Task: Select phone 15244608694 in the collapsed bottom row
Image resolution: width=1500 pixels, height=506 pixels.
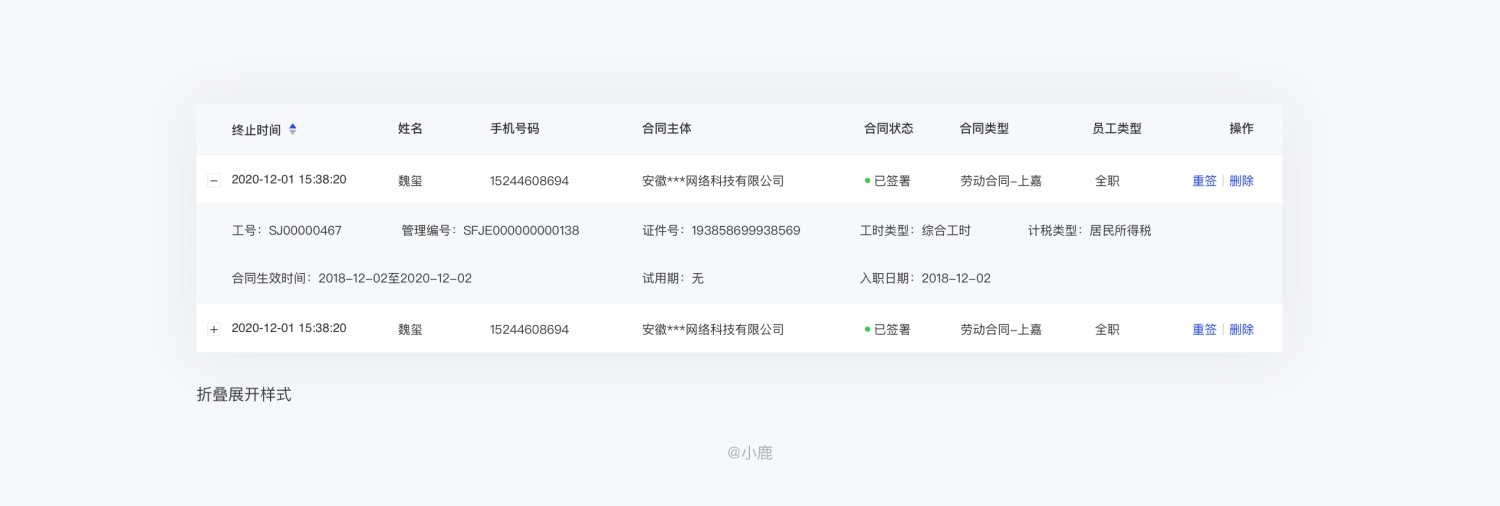Action: 529,329
